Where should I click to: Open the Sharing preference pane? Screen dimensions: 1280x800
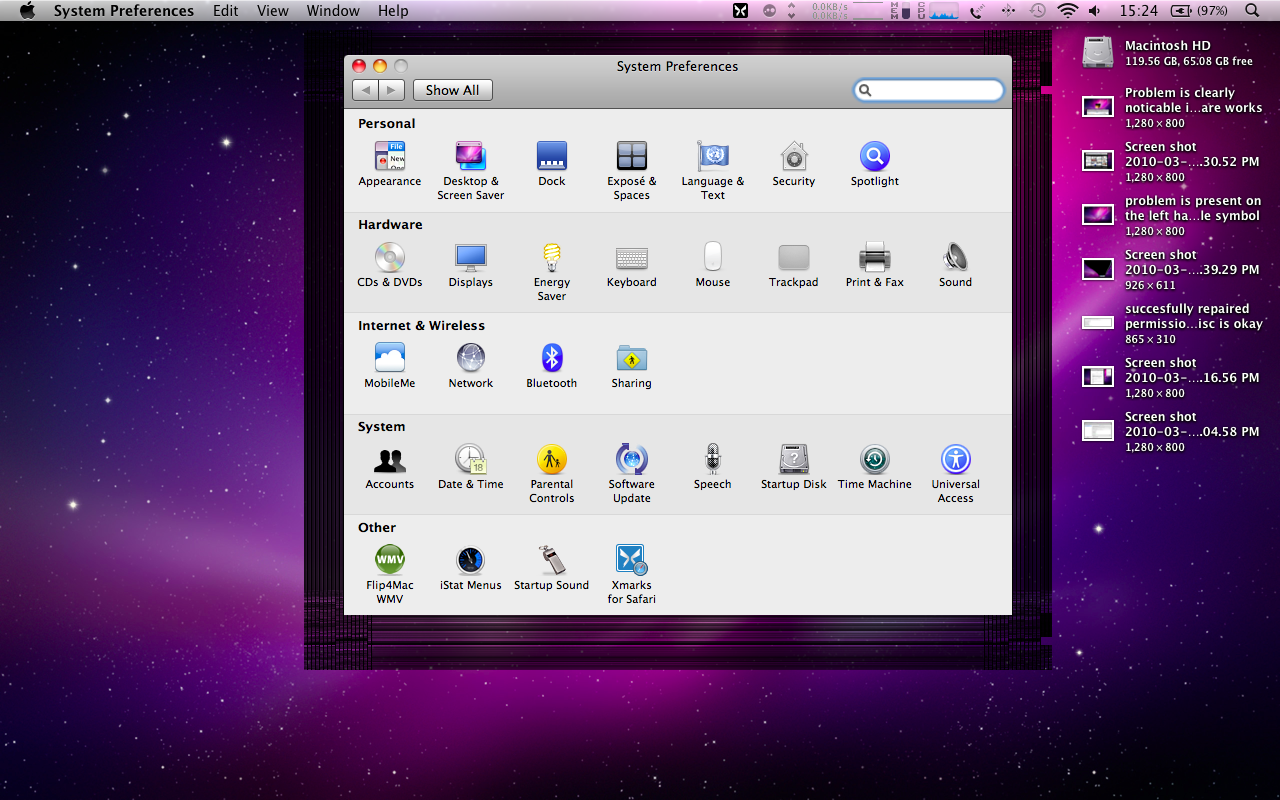[632, 366]
